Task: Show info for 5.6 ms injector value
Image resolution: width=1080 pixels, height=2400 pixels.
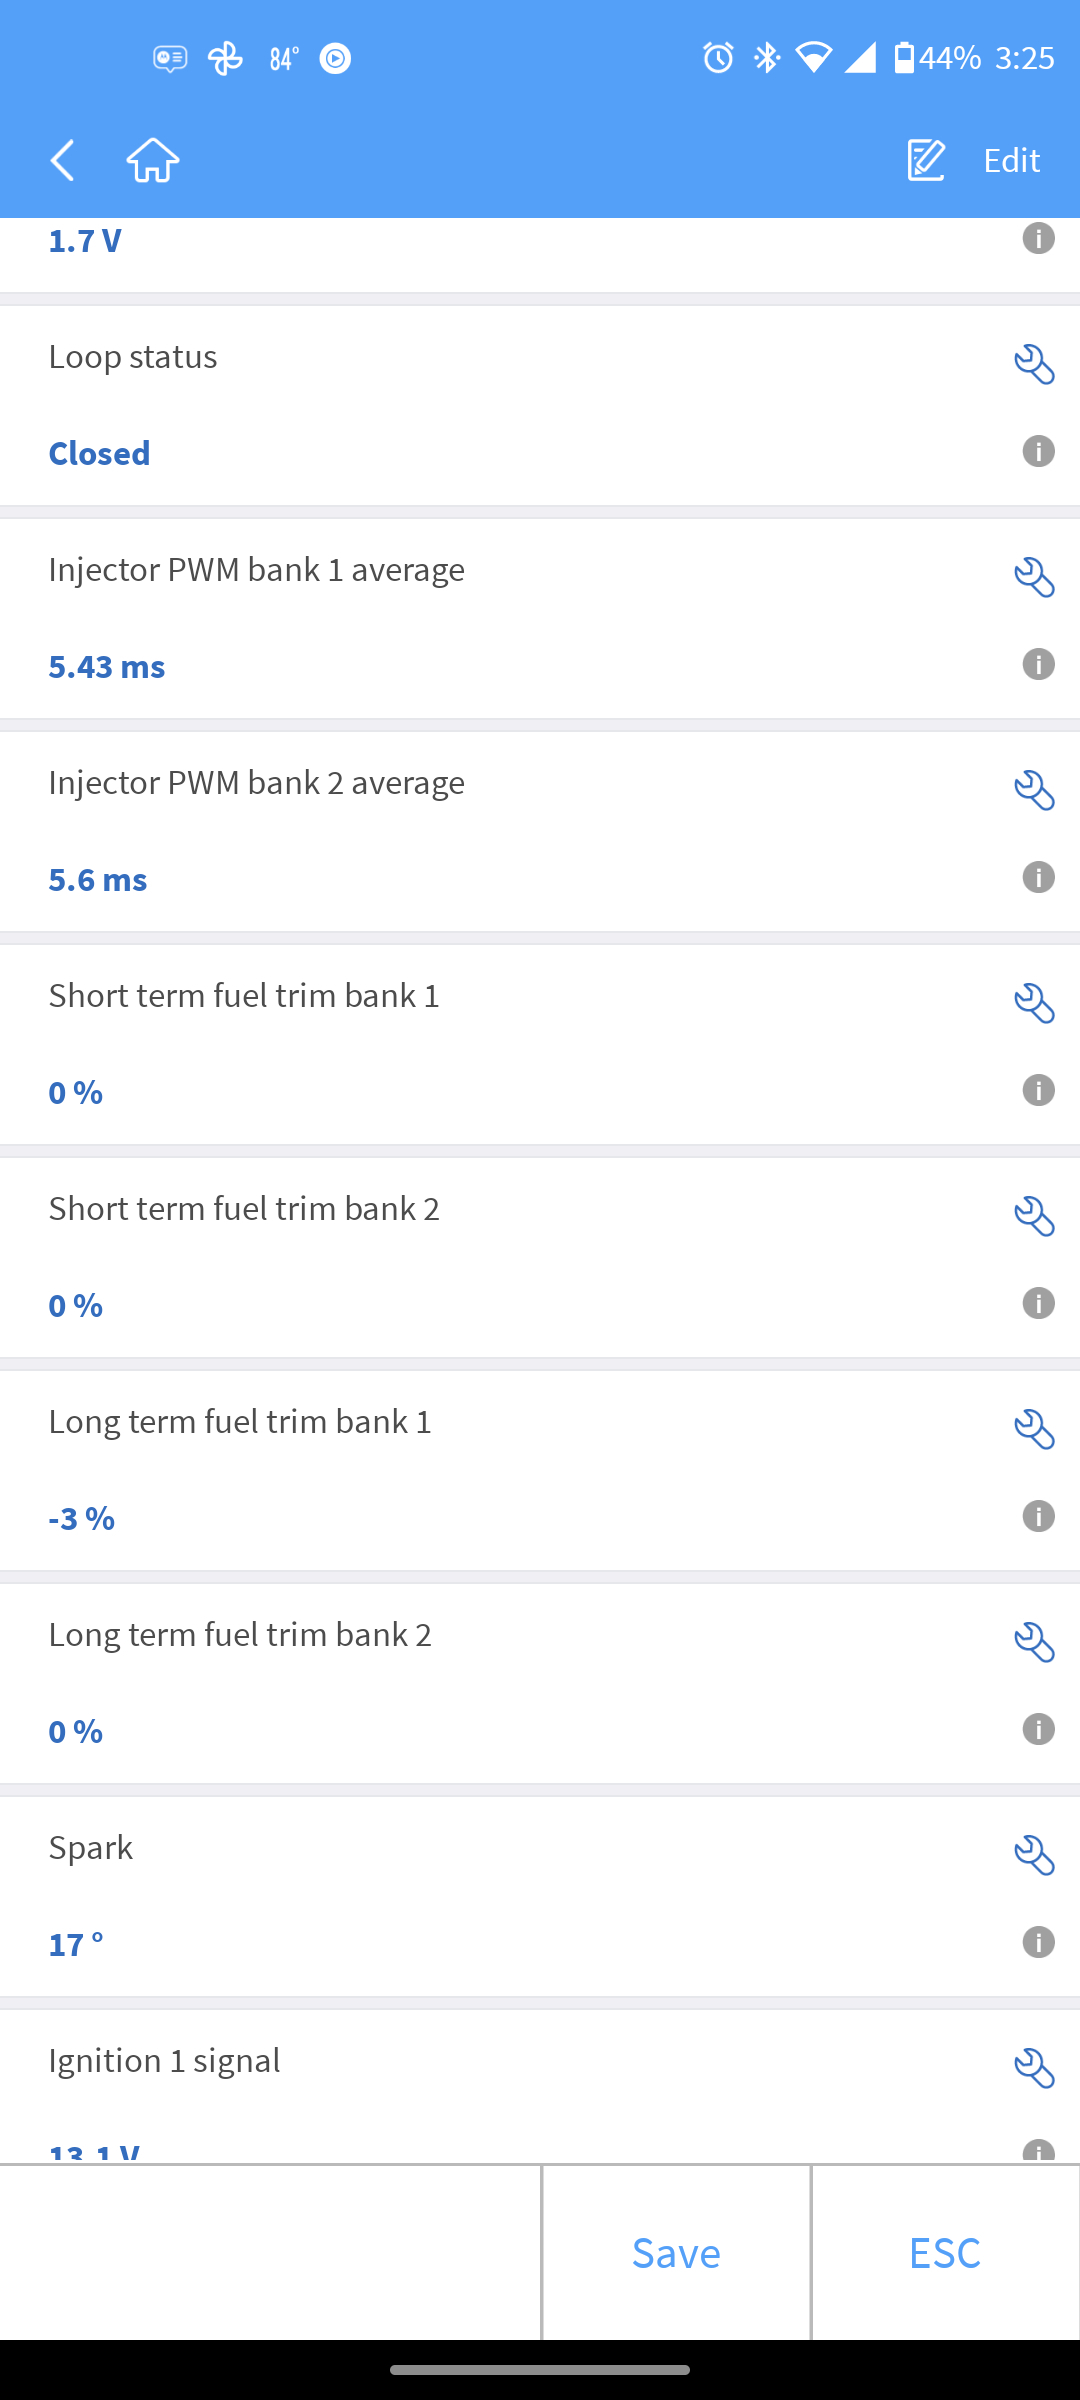Action: [x=1038, y=877]
